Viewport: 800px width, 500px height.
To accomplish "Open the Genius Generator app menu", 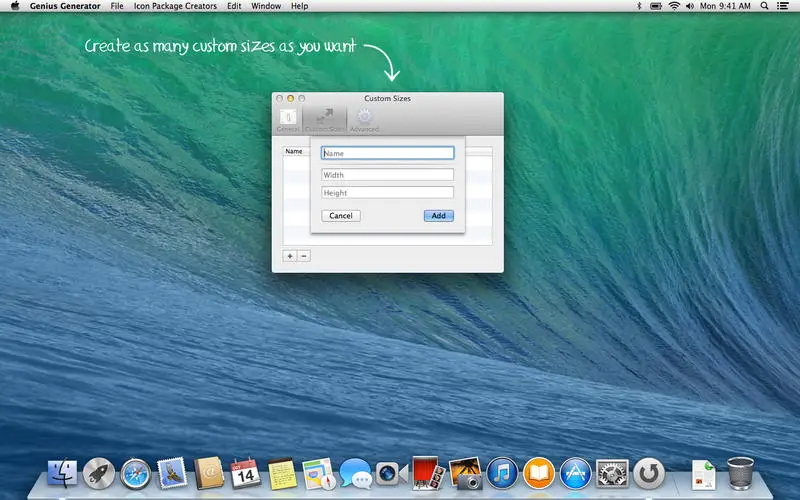I will pos(65,6).
